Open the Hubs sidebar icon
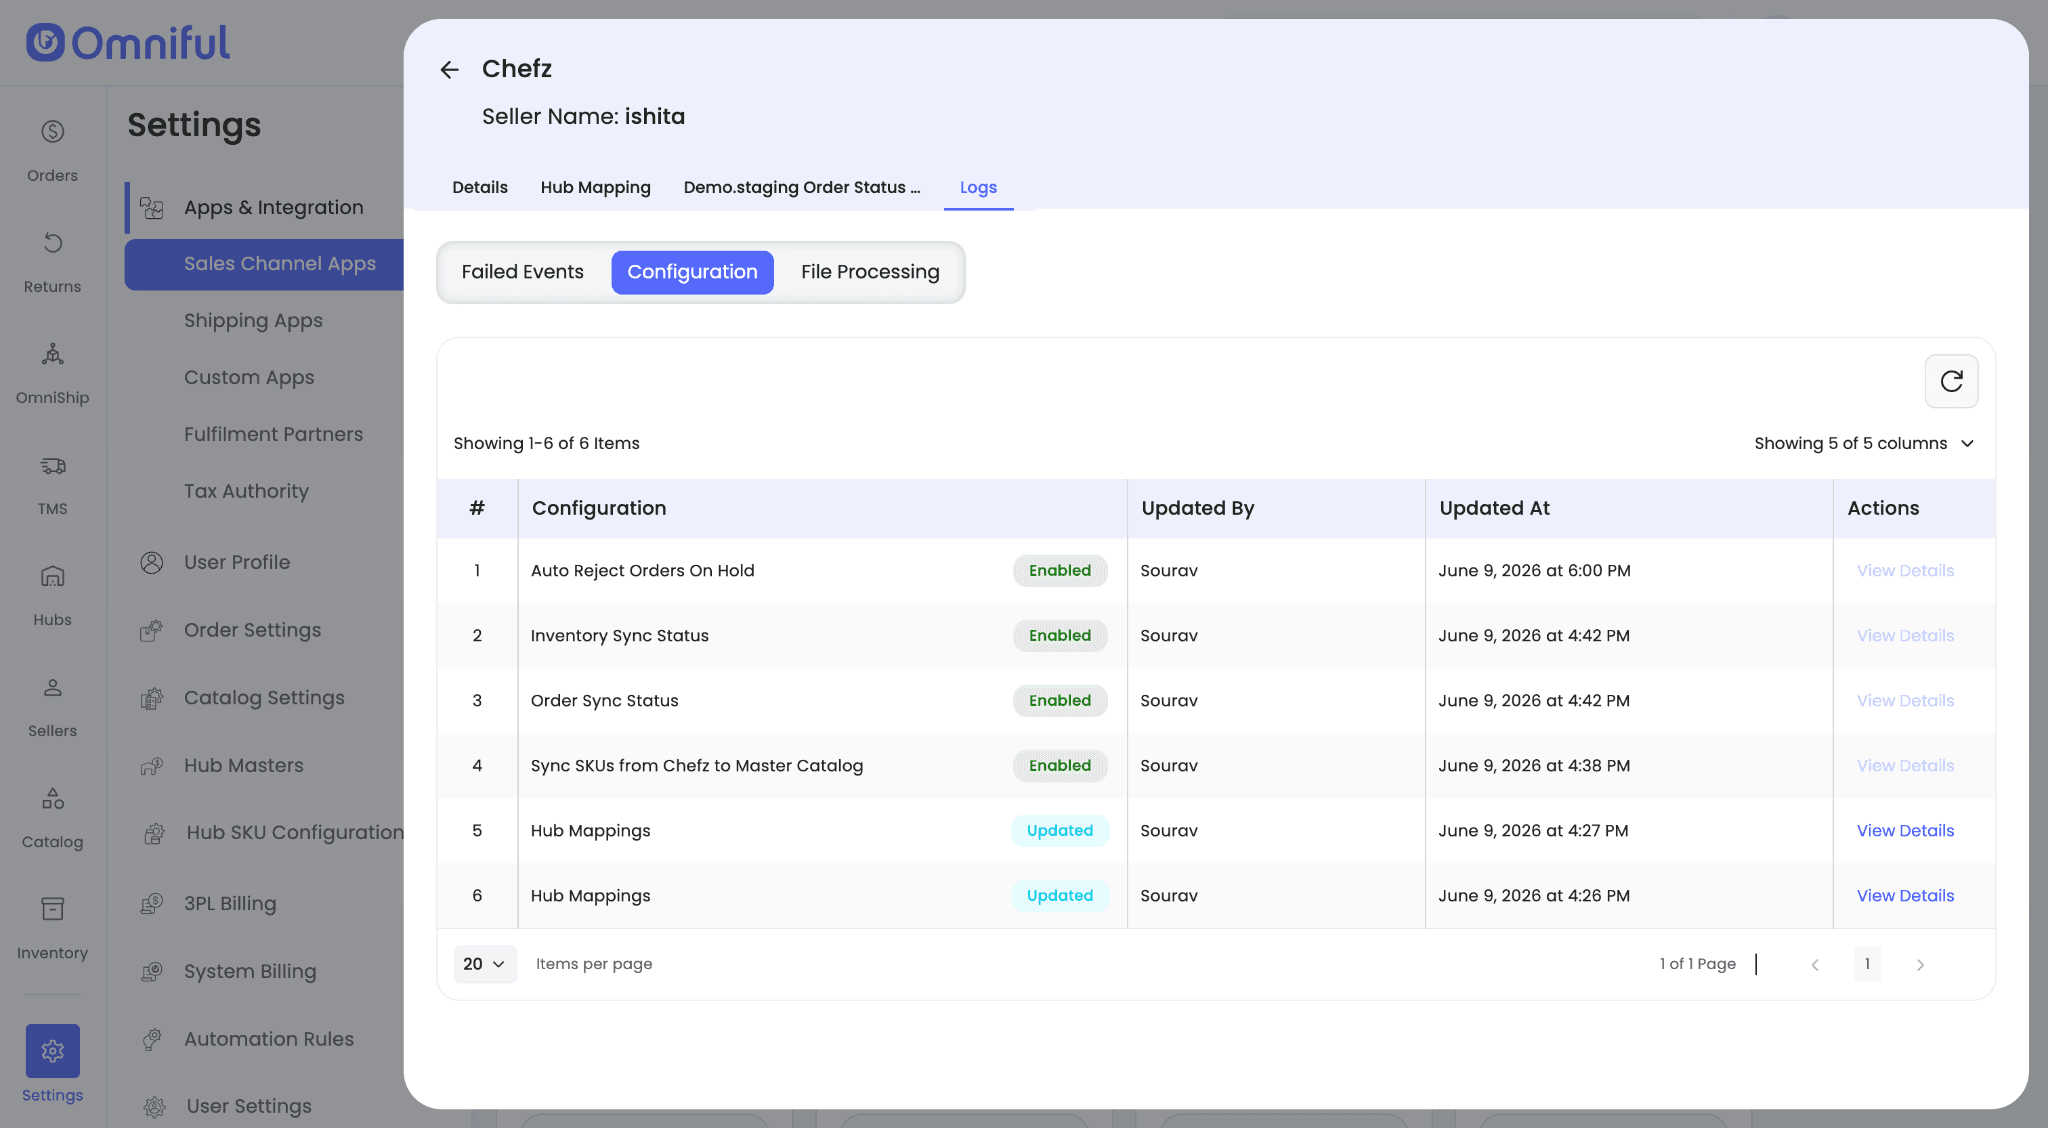 tap(52, 576)
